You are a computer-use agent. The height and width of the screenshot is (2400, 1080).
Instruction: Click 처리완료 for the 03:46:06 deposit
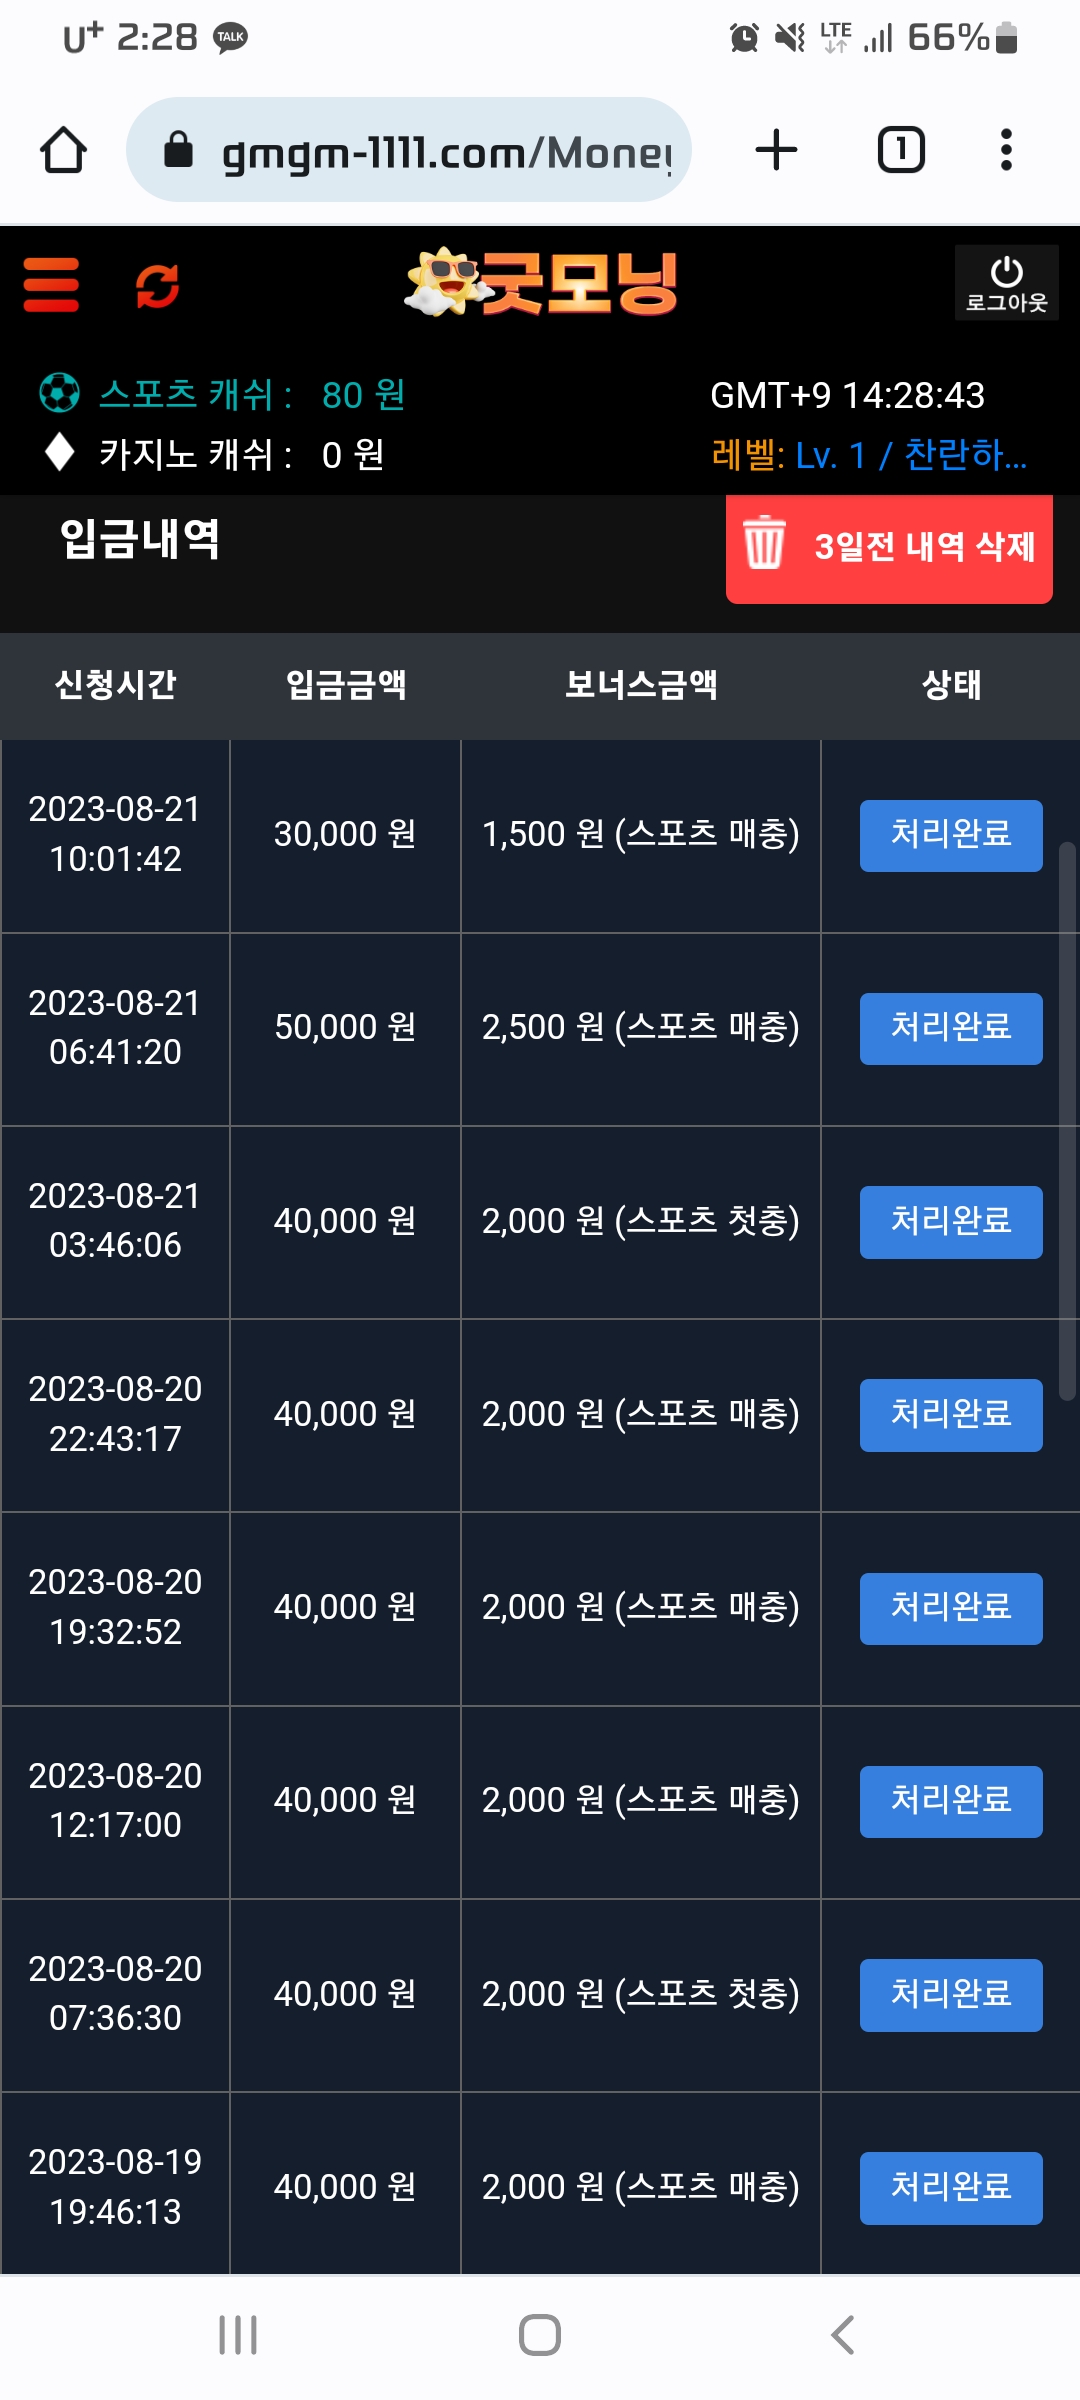(951, 1222)
